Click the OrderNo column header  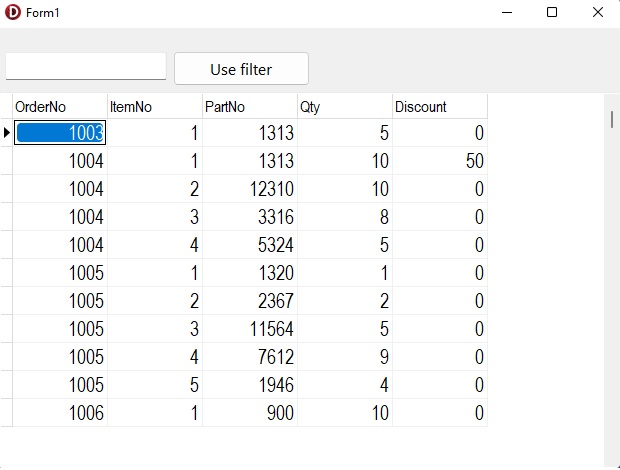(60, 107)
